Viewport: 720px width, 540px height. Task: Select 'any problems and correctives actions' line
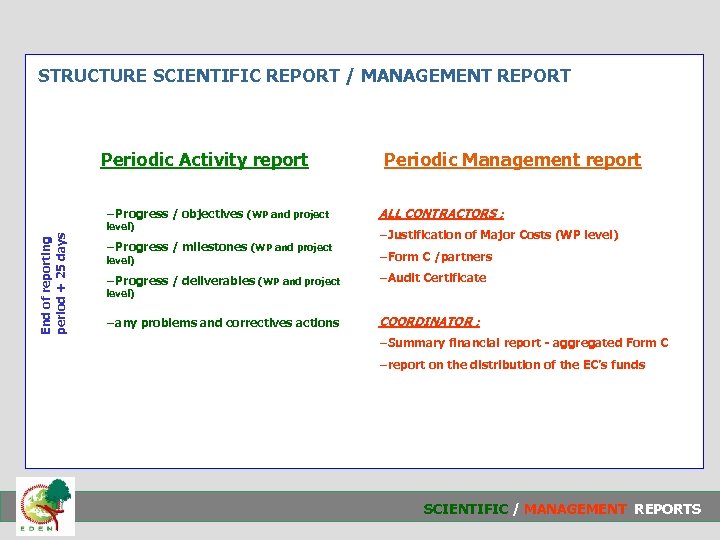pos(223,323)
